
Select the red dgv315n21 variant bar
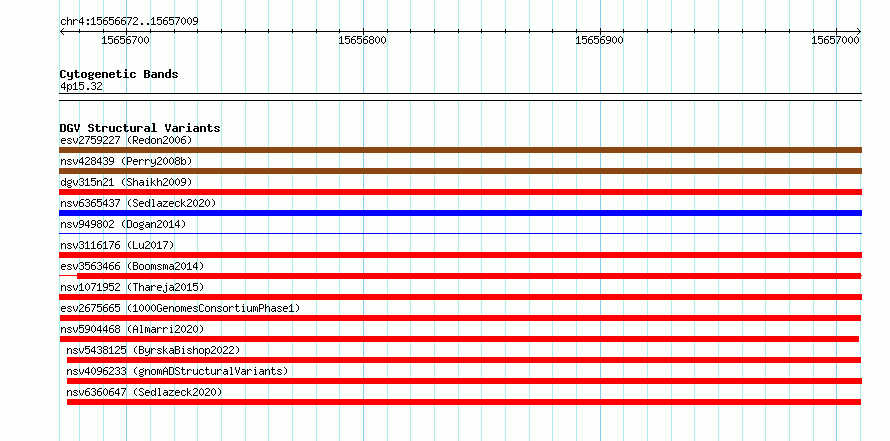[x=460, y=192]
